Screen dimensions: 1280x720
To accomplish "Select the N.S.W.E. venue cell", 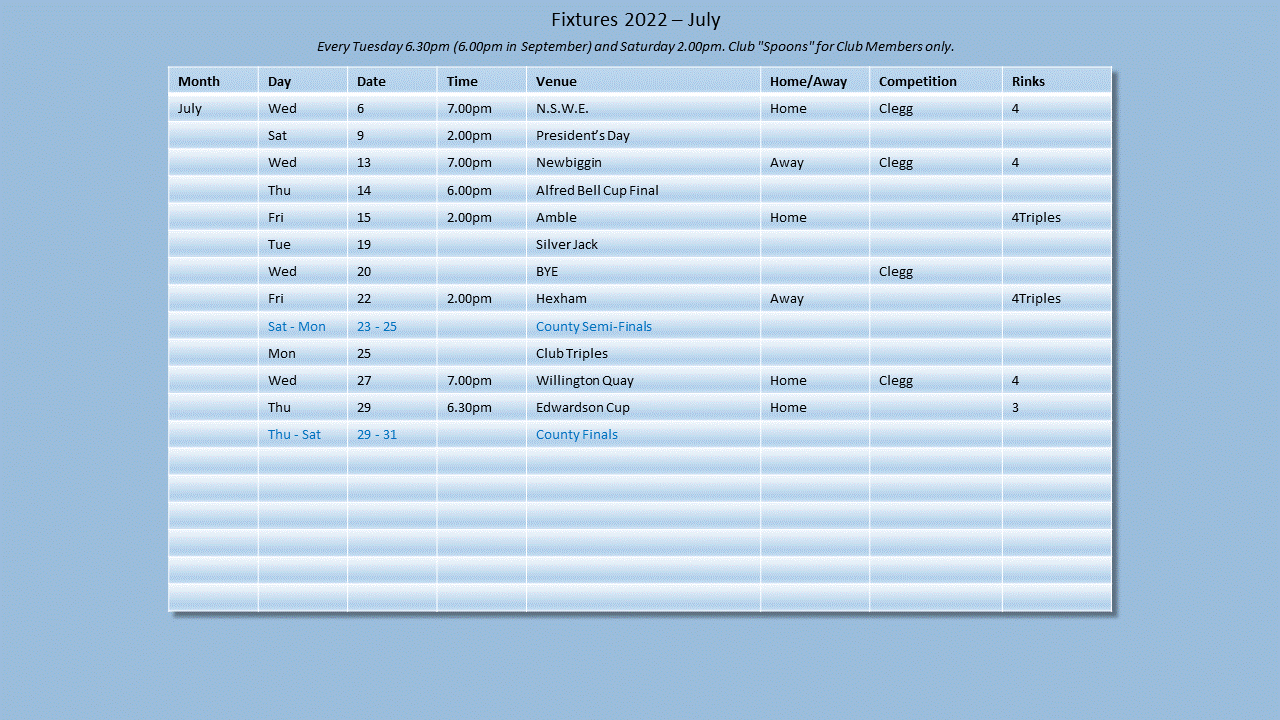I will (562, 108).
